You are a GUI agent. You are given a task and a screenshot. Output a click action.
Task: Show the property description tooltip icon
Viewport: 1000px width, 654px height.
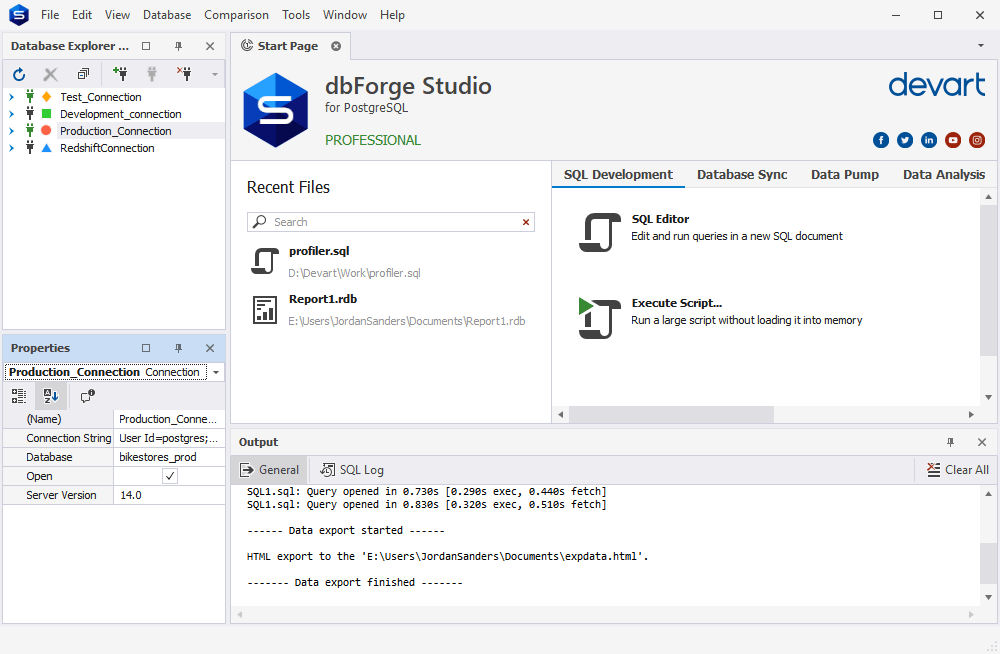[87, 396]
